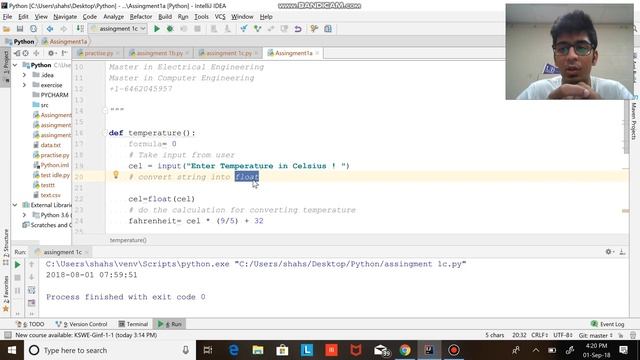Open the Navigate menu
This screenshot has width=640, height=360.
pos(65,17)
